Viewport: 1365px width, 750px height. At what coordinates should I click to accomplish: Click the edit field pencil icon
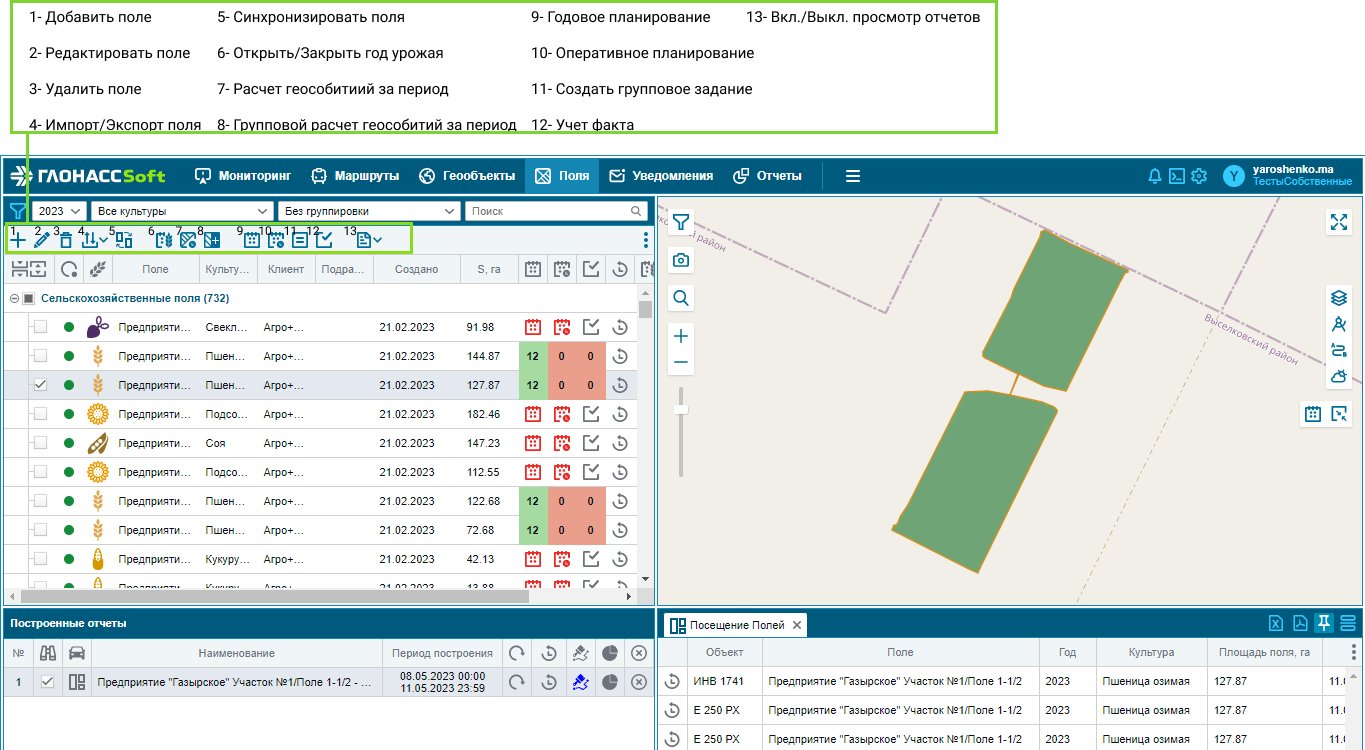click(x=42, y=240)
